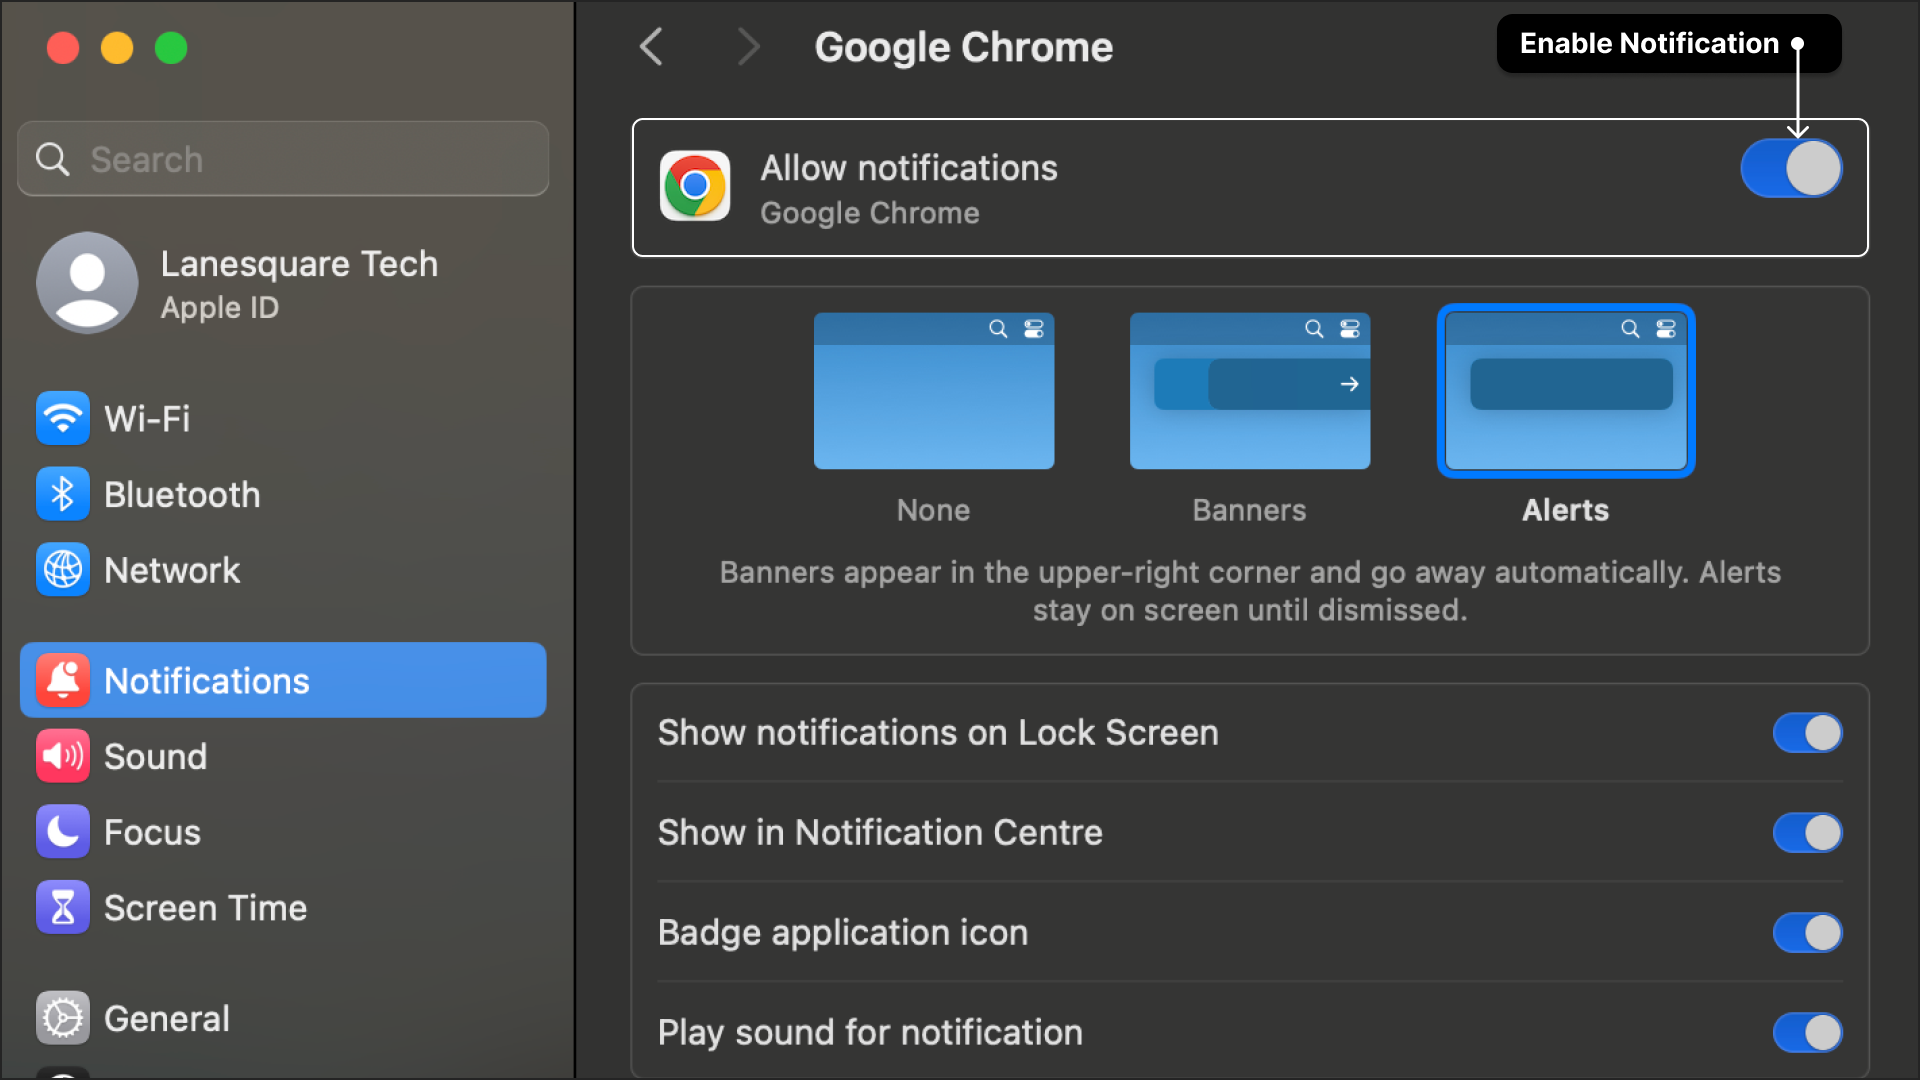The height and width of the screenshot is (1080, 1920).
Task: Click the Focus moon icon
Action: click(62, 832)
